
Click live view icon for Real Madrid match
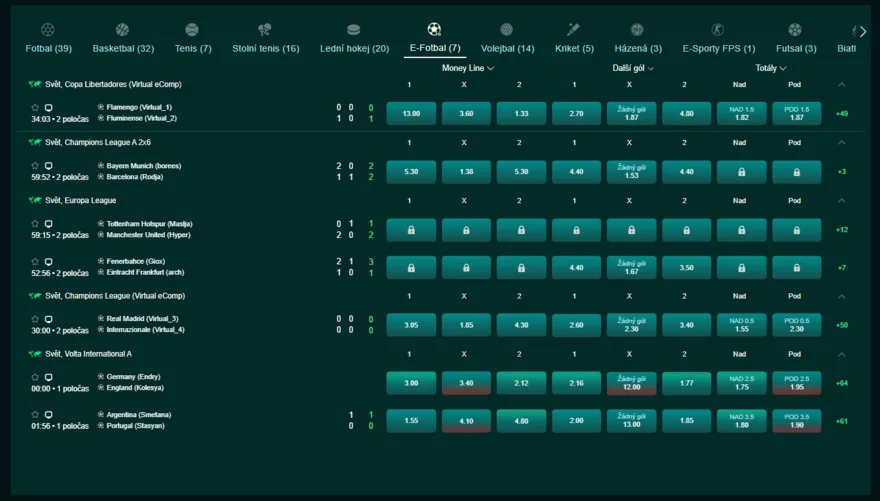click(x=48, y=320)
